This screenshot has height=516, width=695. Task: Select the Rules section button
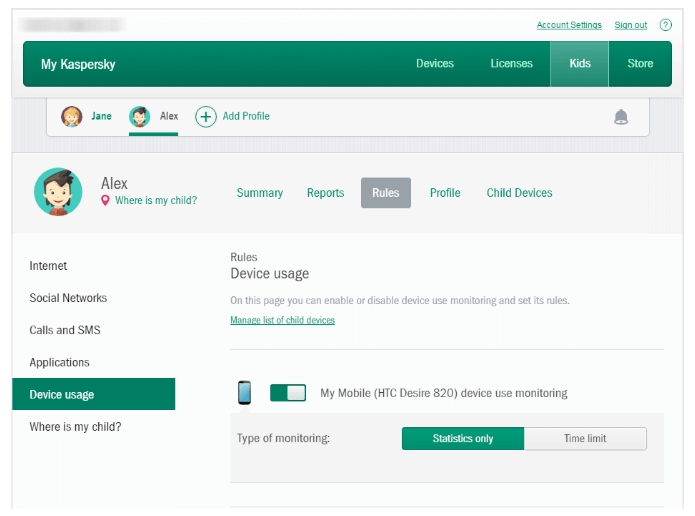(386, 193)
